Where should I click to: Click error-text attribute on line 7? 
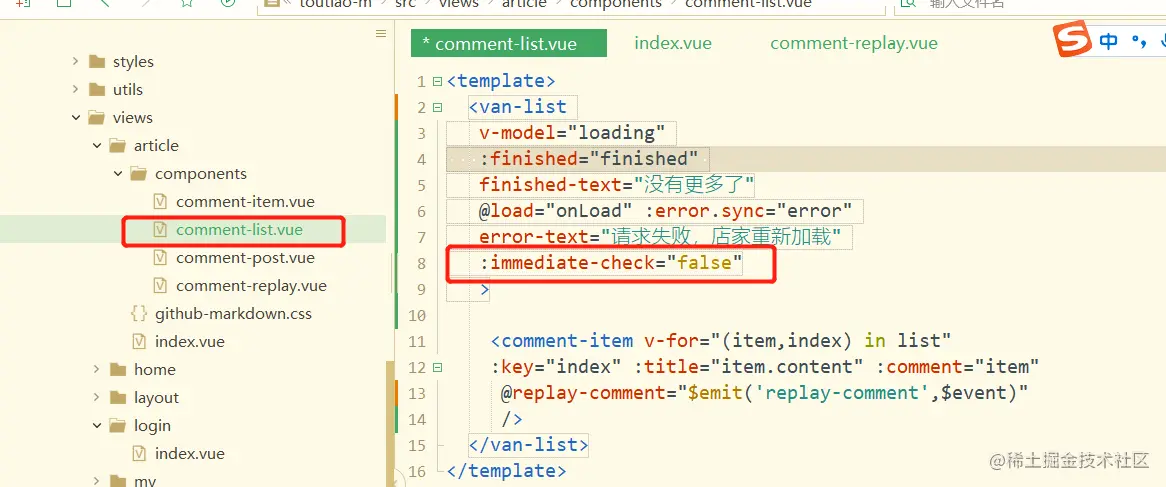(660, 237)
